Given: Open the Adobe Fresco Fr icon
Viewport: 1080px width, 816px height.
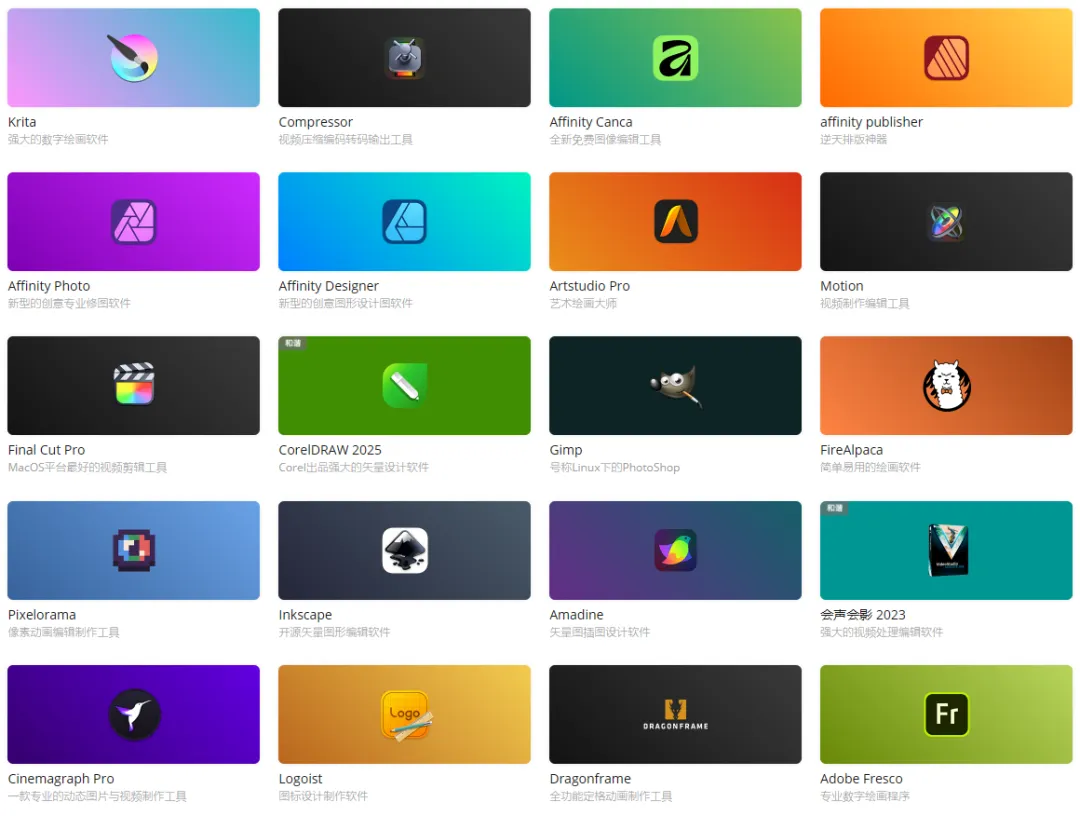Looking at the screenshot, I should coord(946,714).
